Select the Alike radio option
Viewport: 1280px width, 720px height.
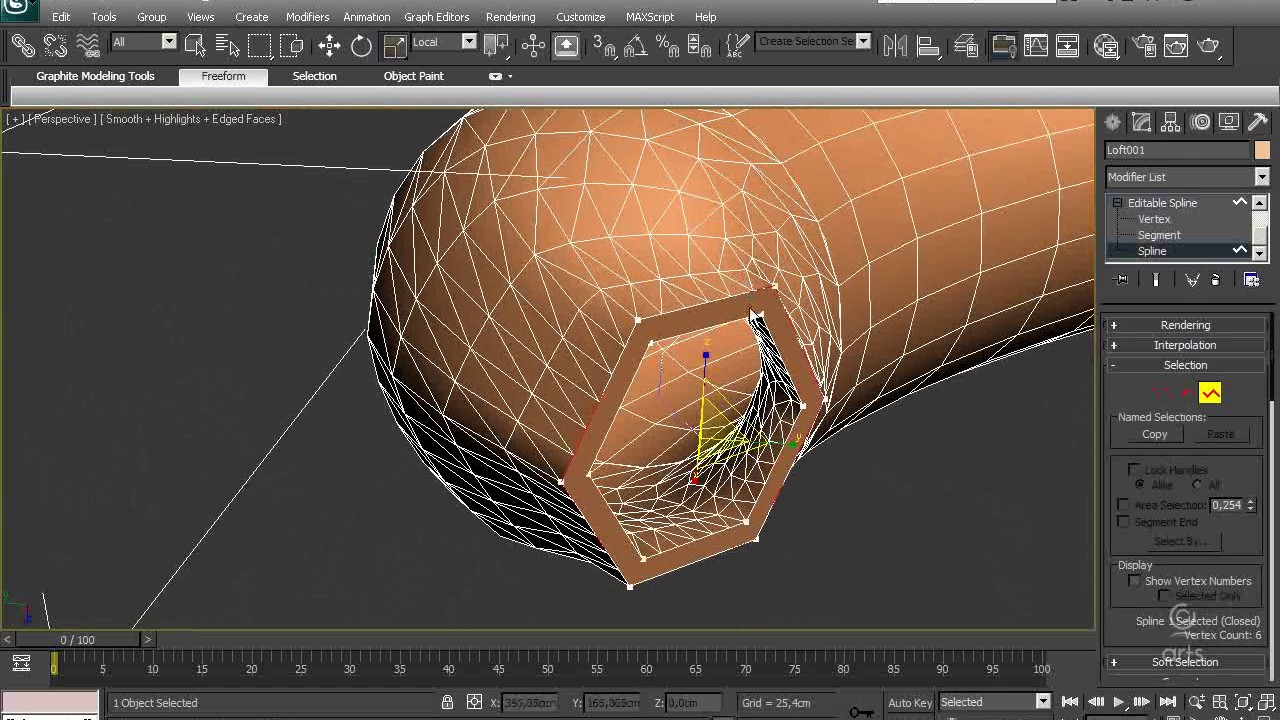click(1140, 484)
